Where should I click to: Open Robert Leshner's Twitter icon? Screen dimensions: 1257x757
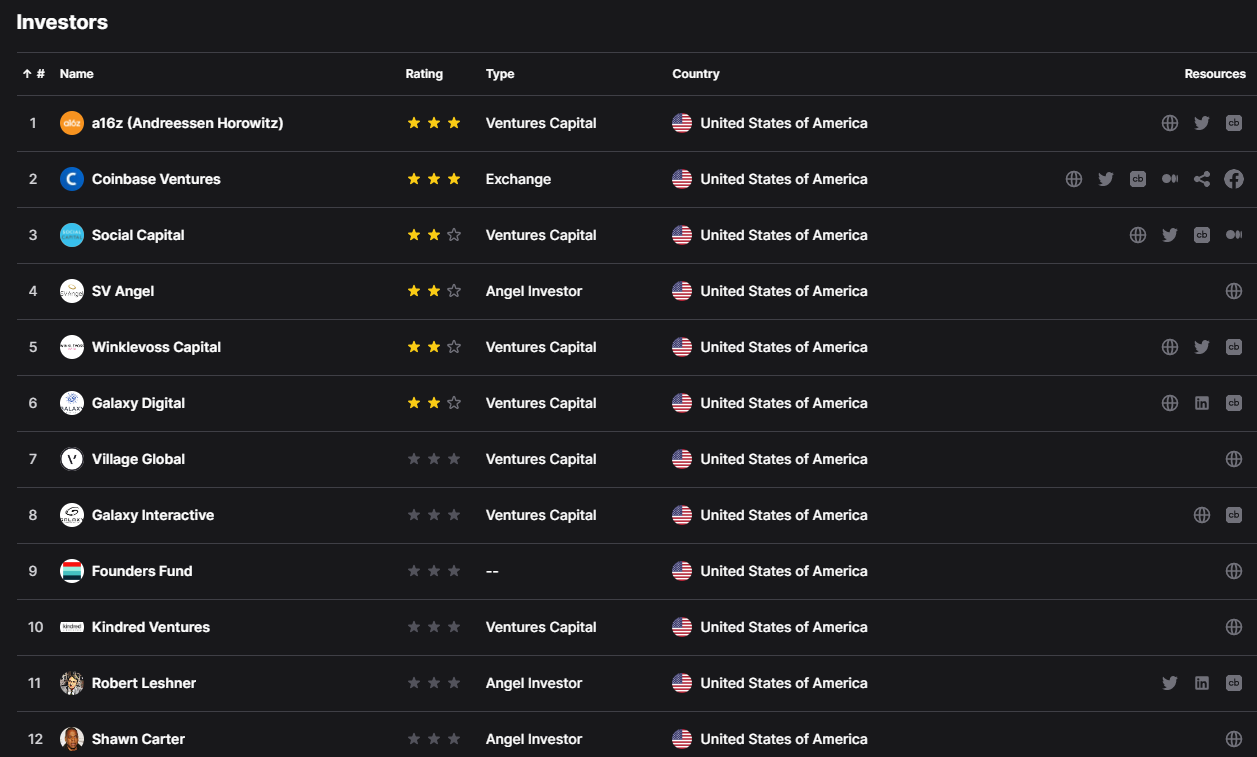point(1170,683)
